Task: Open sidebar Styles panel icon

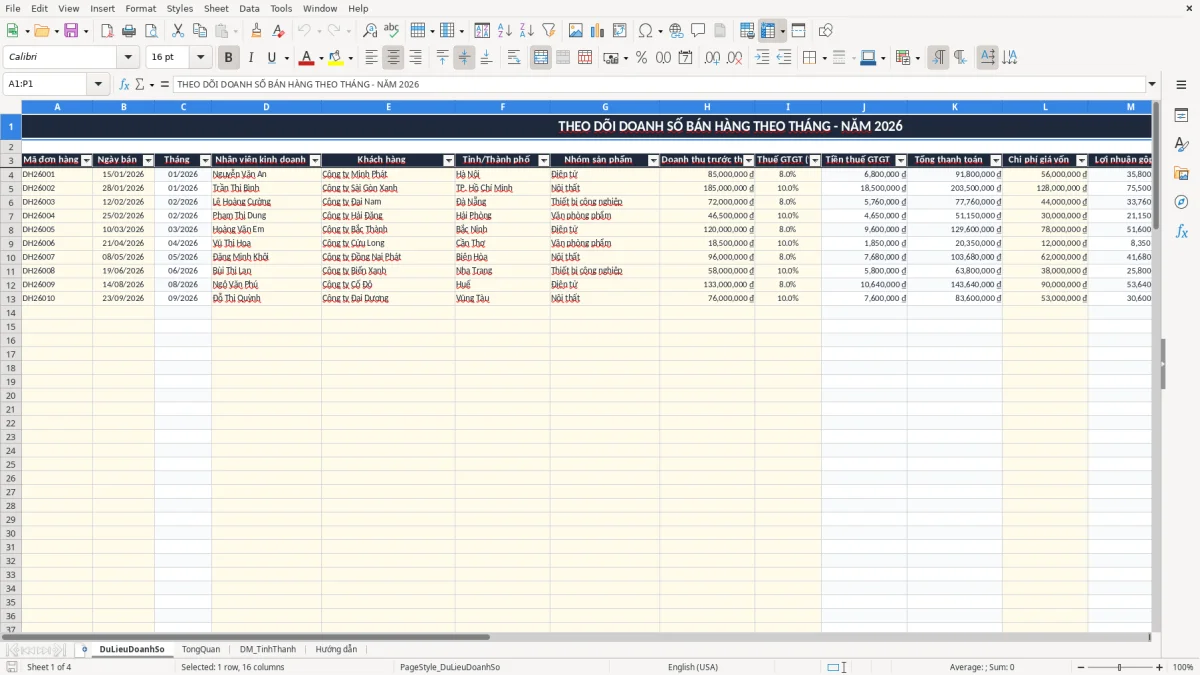Action: (1181, 145)
